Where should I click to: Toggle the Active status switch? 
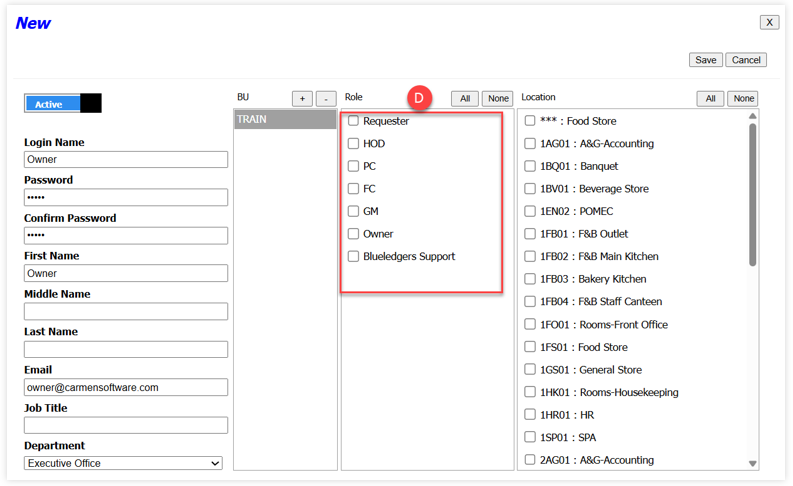[63, 103]
